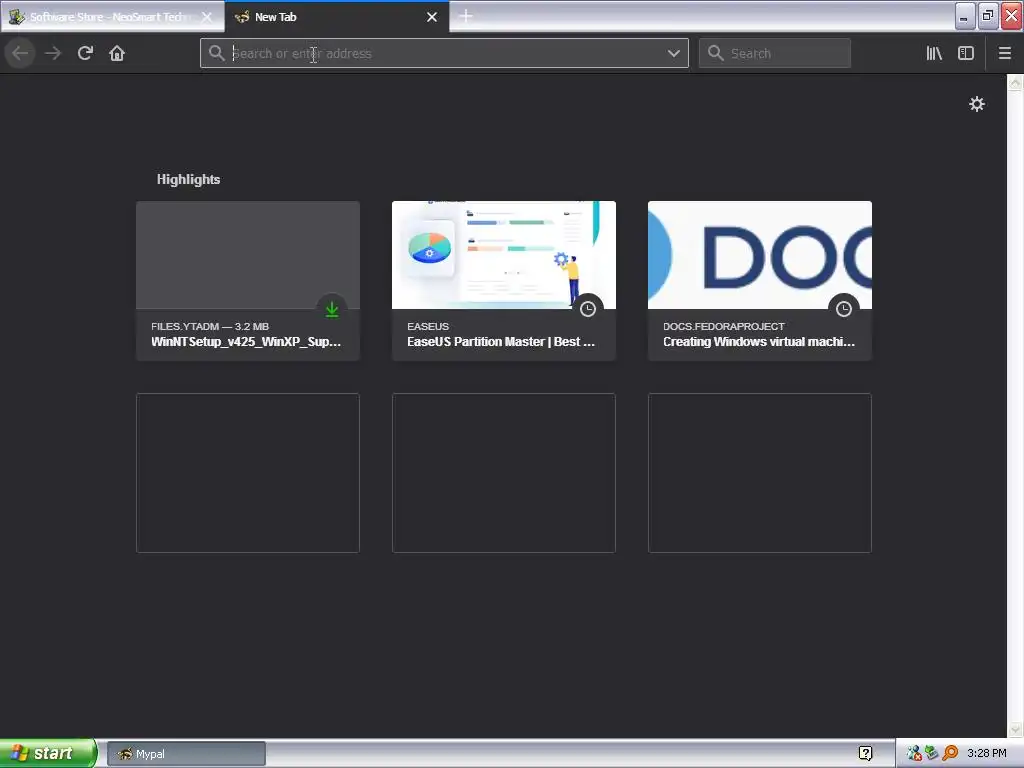
Task: Click the history clock icon on EaseUS card
Action: [588, 309]
